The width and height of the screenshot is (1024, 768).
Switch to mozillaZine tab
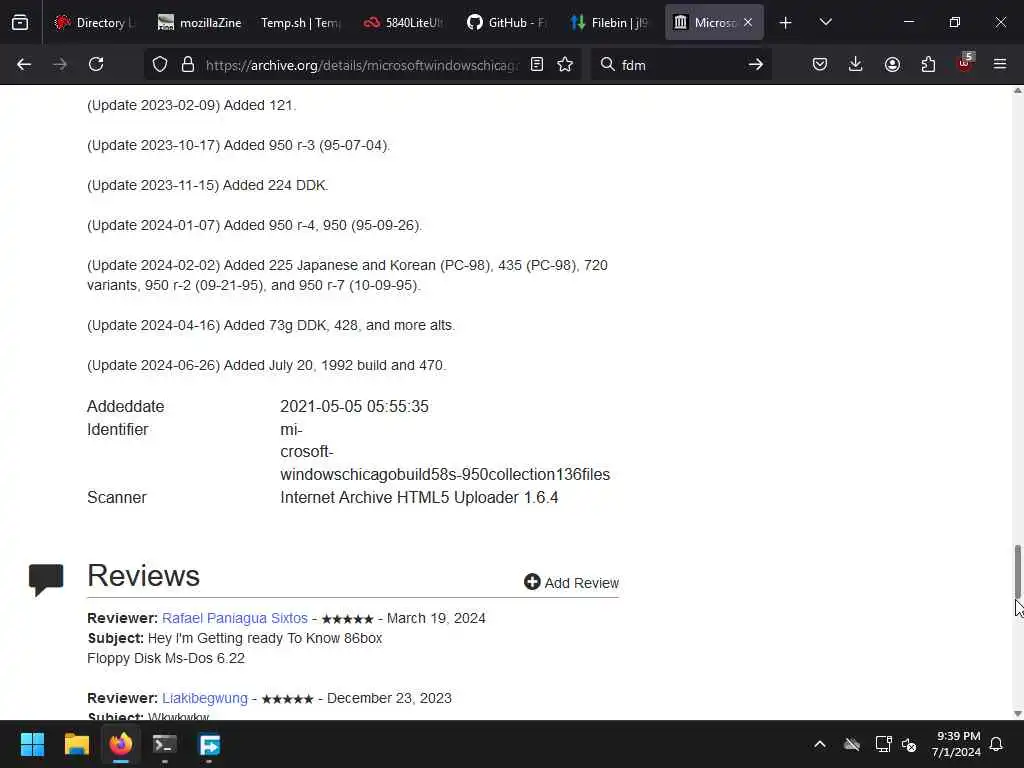[x=199, y=22]
